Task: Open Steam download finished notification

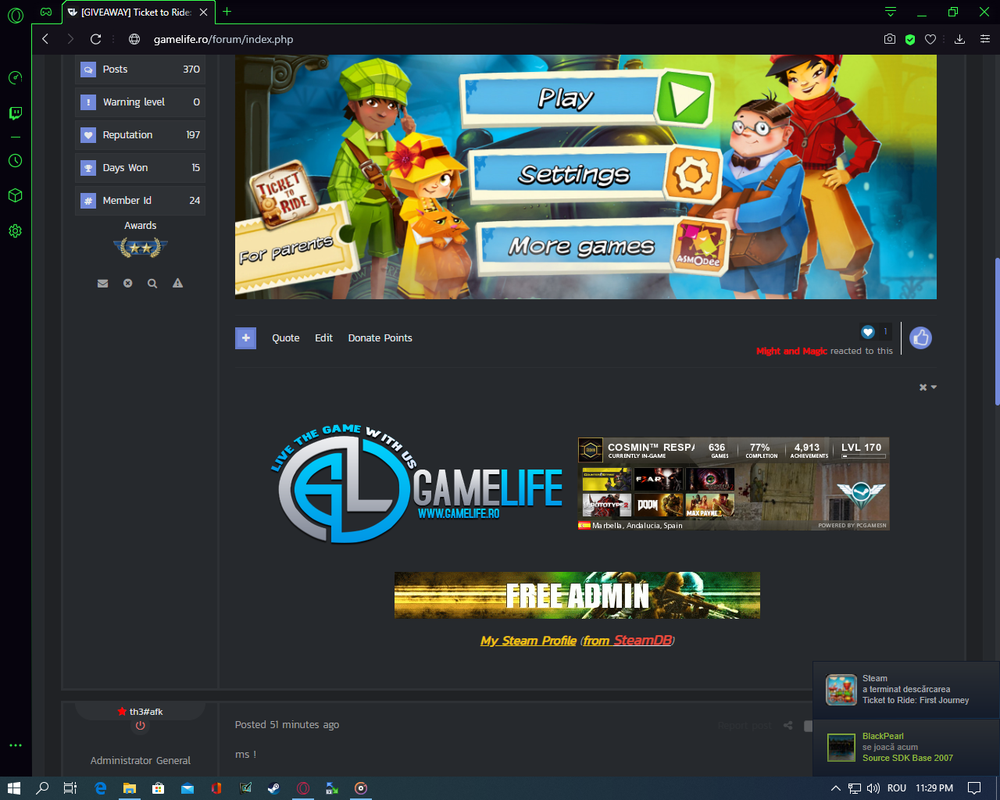Action: 906,690
